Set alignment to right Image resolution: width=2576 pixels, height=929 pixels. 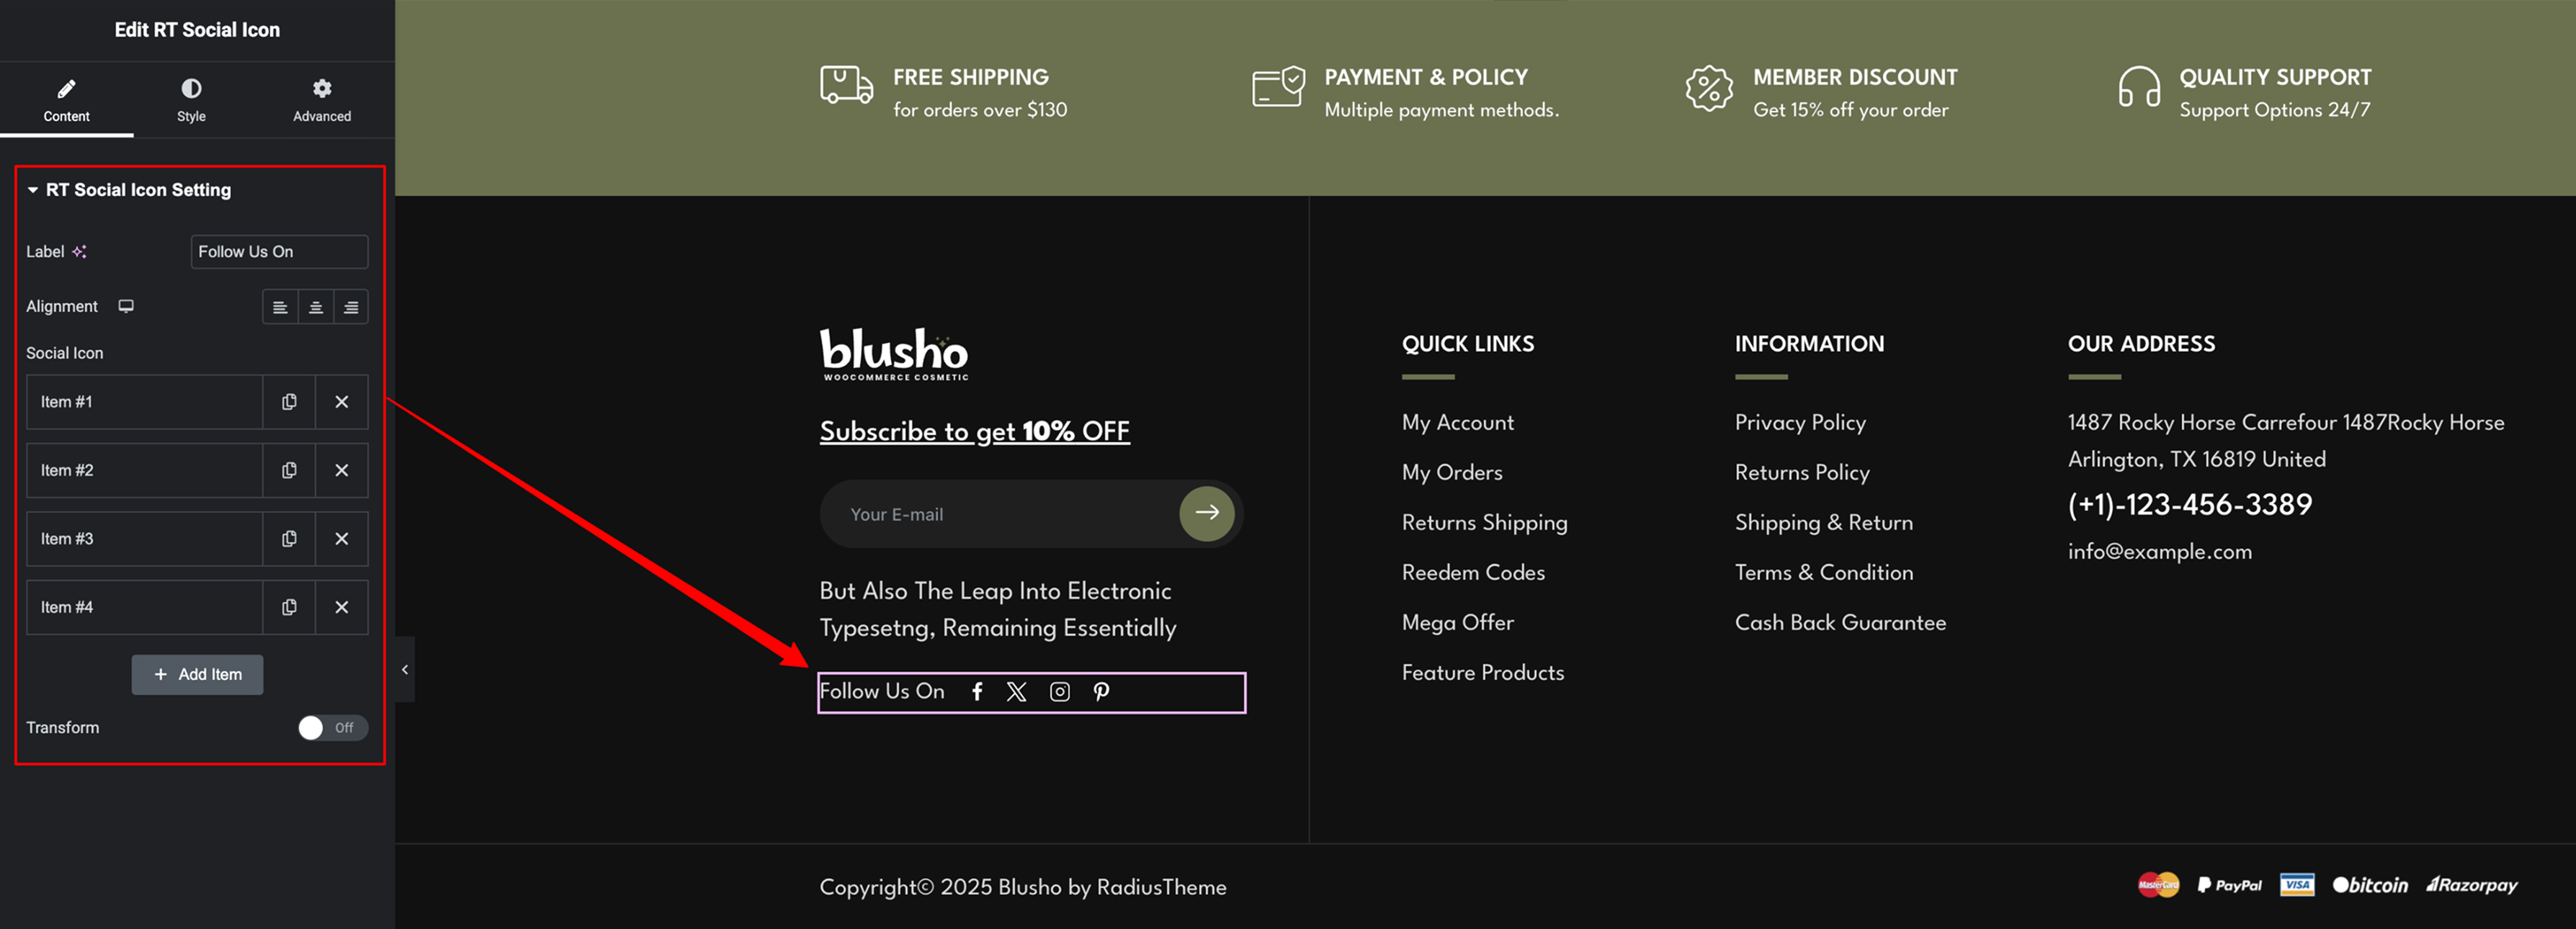click(x=351, y=307)
